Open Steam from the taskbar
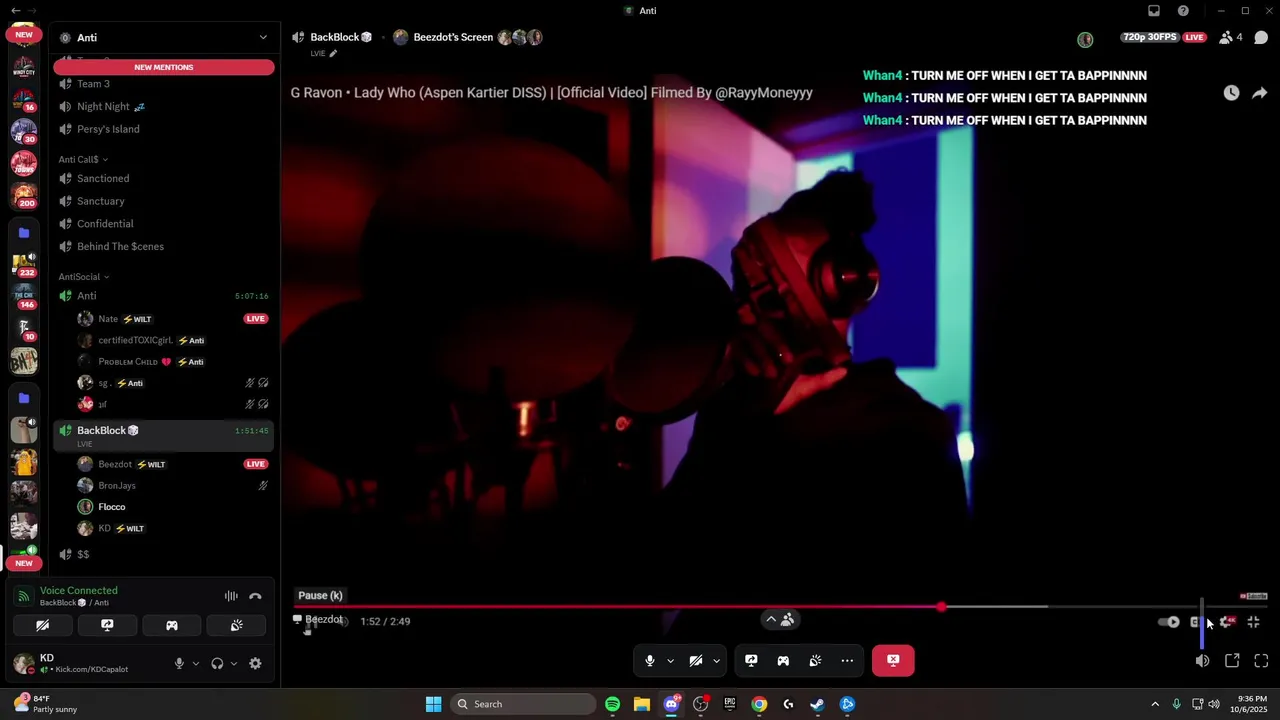1280x720 pixels. (x=817, y=704)
